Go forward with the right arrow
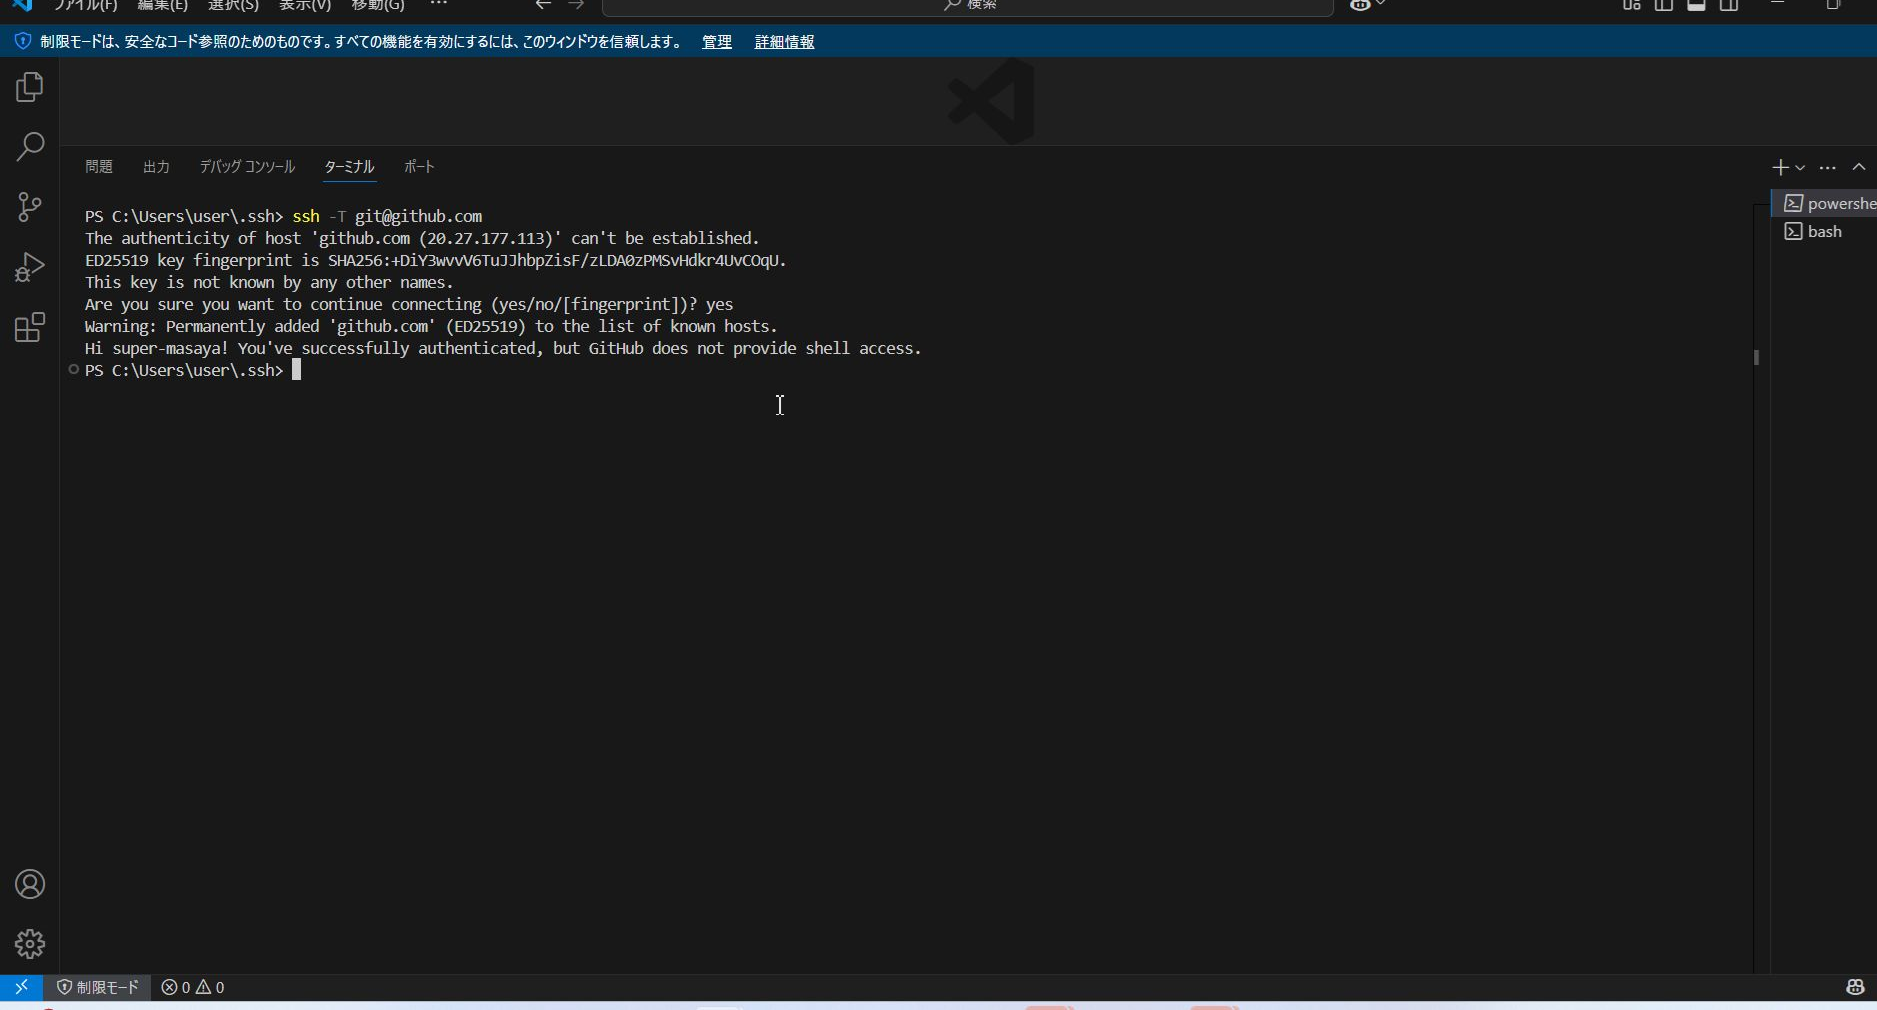 [576, 5]
